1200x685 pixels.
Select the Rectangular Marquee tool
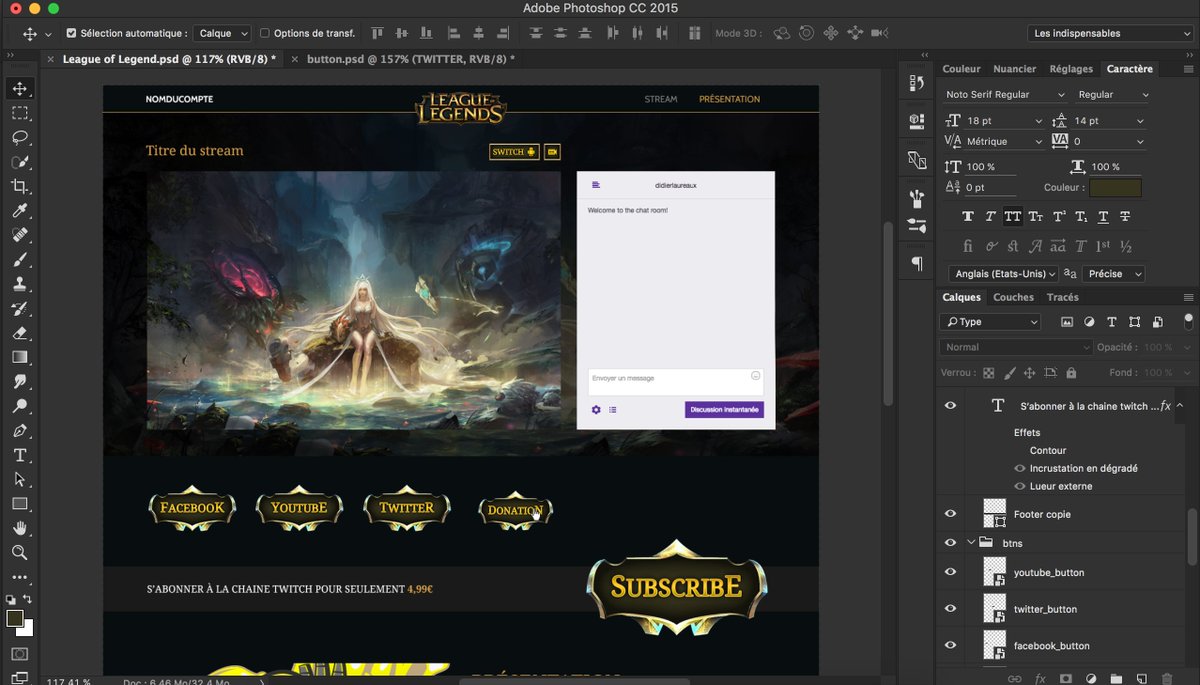(19, 113)
